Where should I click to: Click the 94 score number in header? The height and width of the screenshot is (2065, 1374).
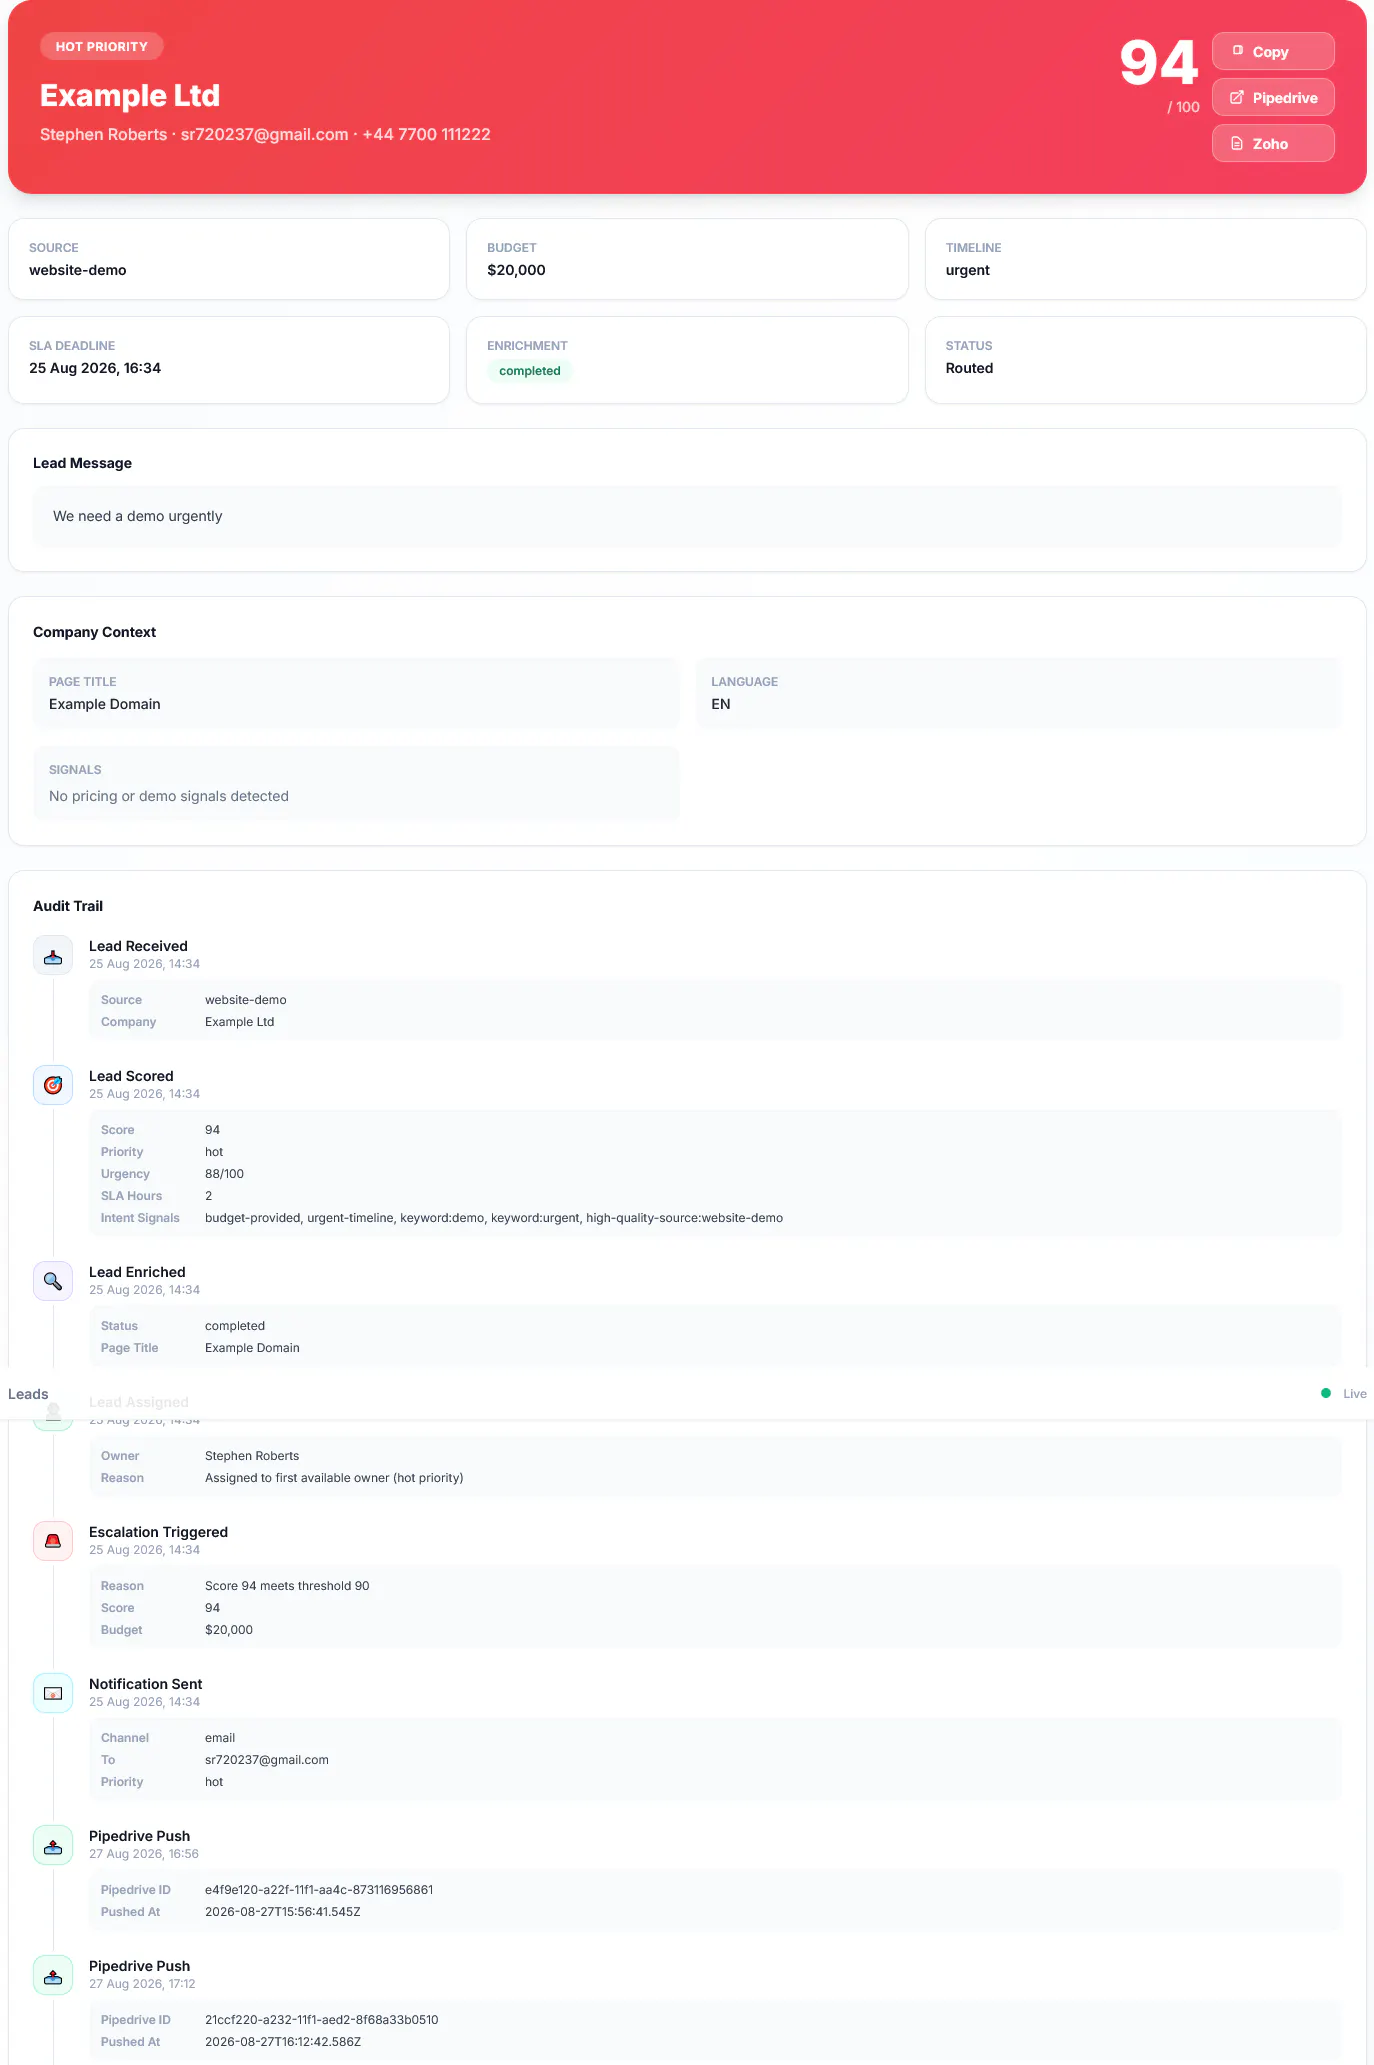pos(1158,63)
